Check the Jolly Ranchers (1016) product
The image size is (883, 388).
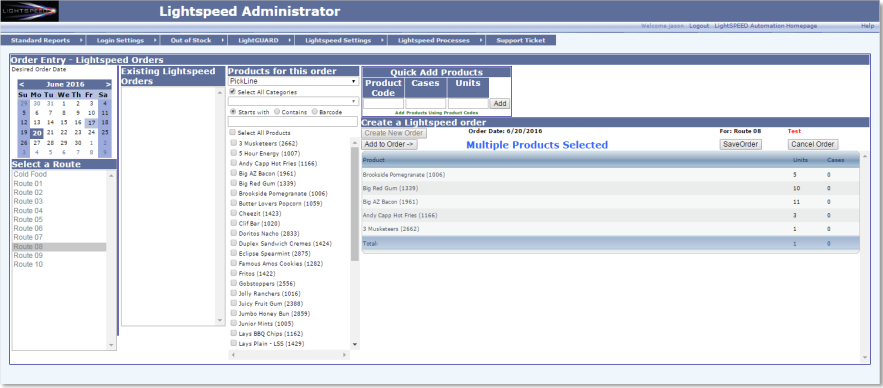click(233, 293)
